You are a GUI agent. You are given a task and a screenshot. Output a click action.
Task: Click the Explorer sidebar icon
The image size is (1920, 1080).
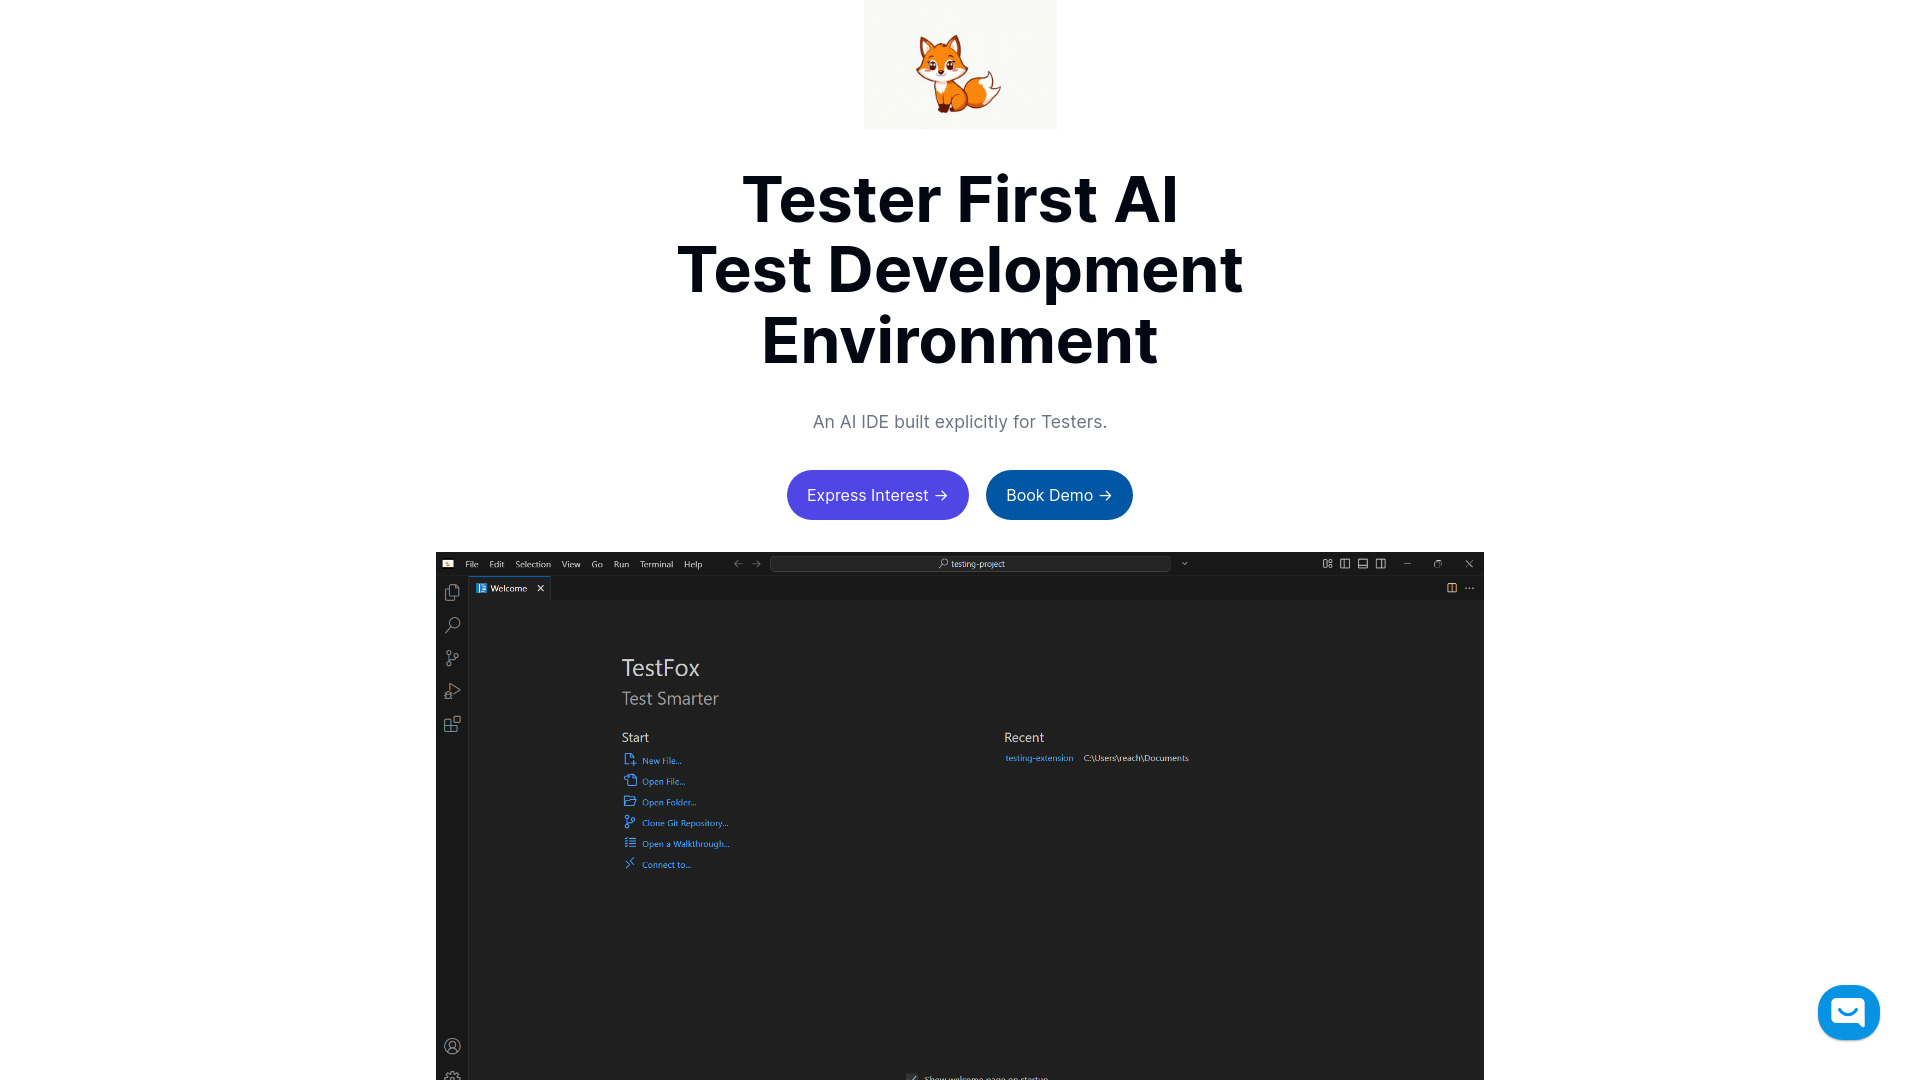452,592
